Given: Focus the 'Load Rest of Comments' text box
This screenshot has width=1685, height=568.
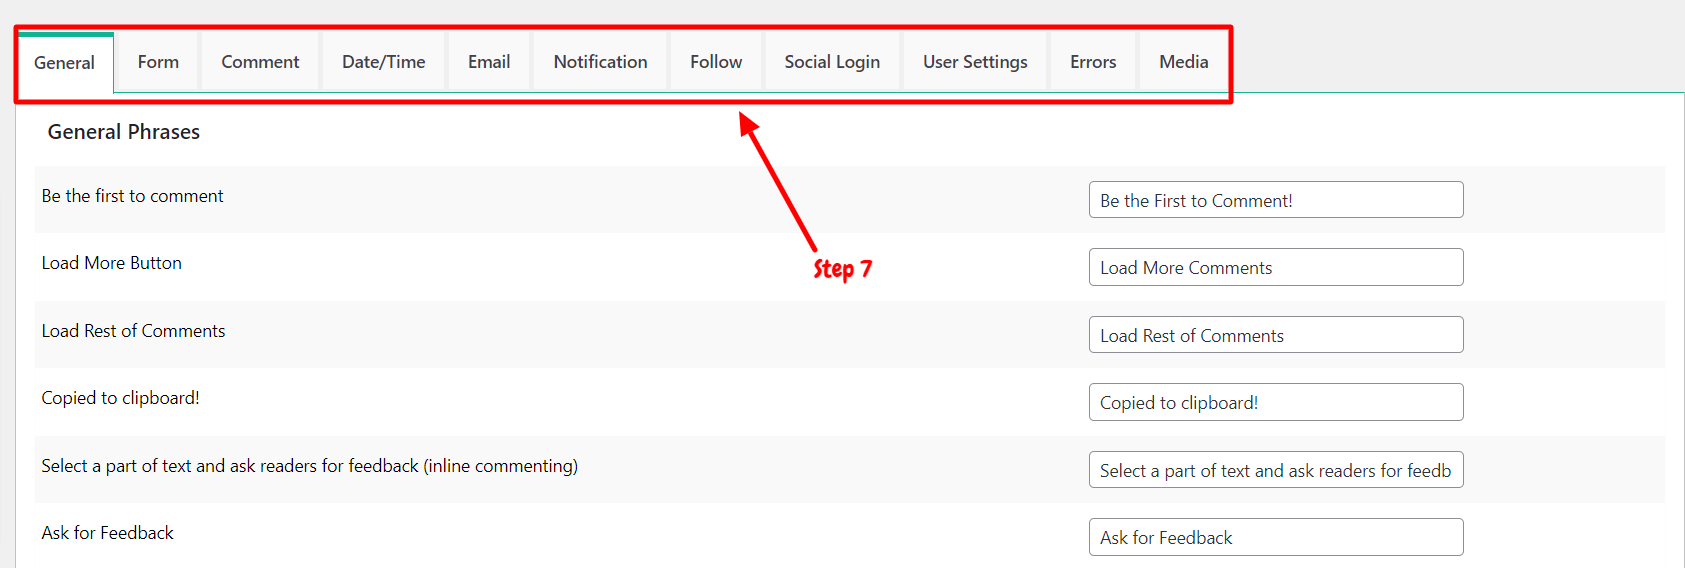Looking at the screenshot, I should 1276,335.
